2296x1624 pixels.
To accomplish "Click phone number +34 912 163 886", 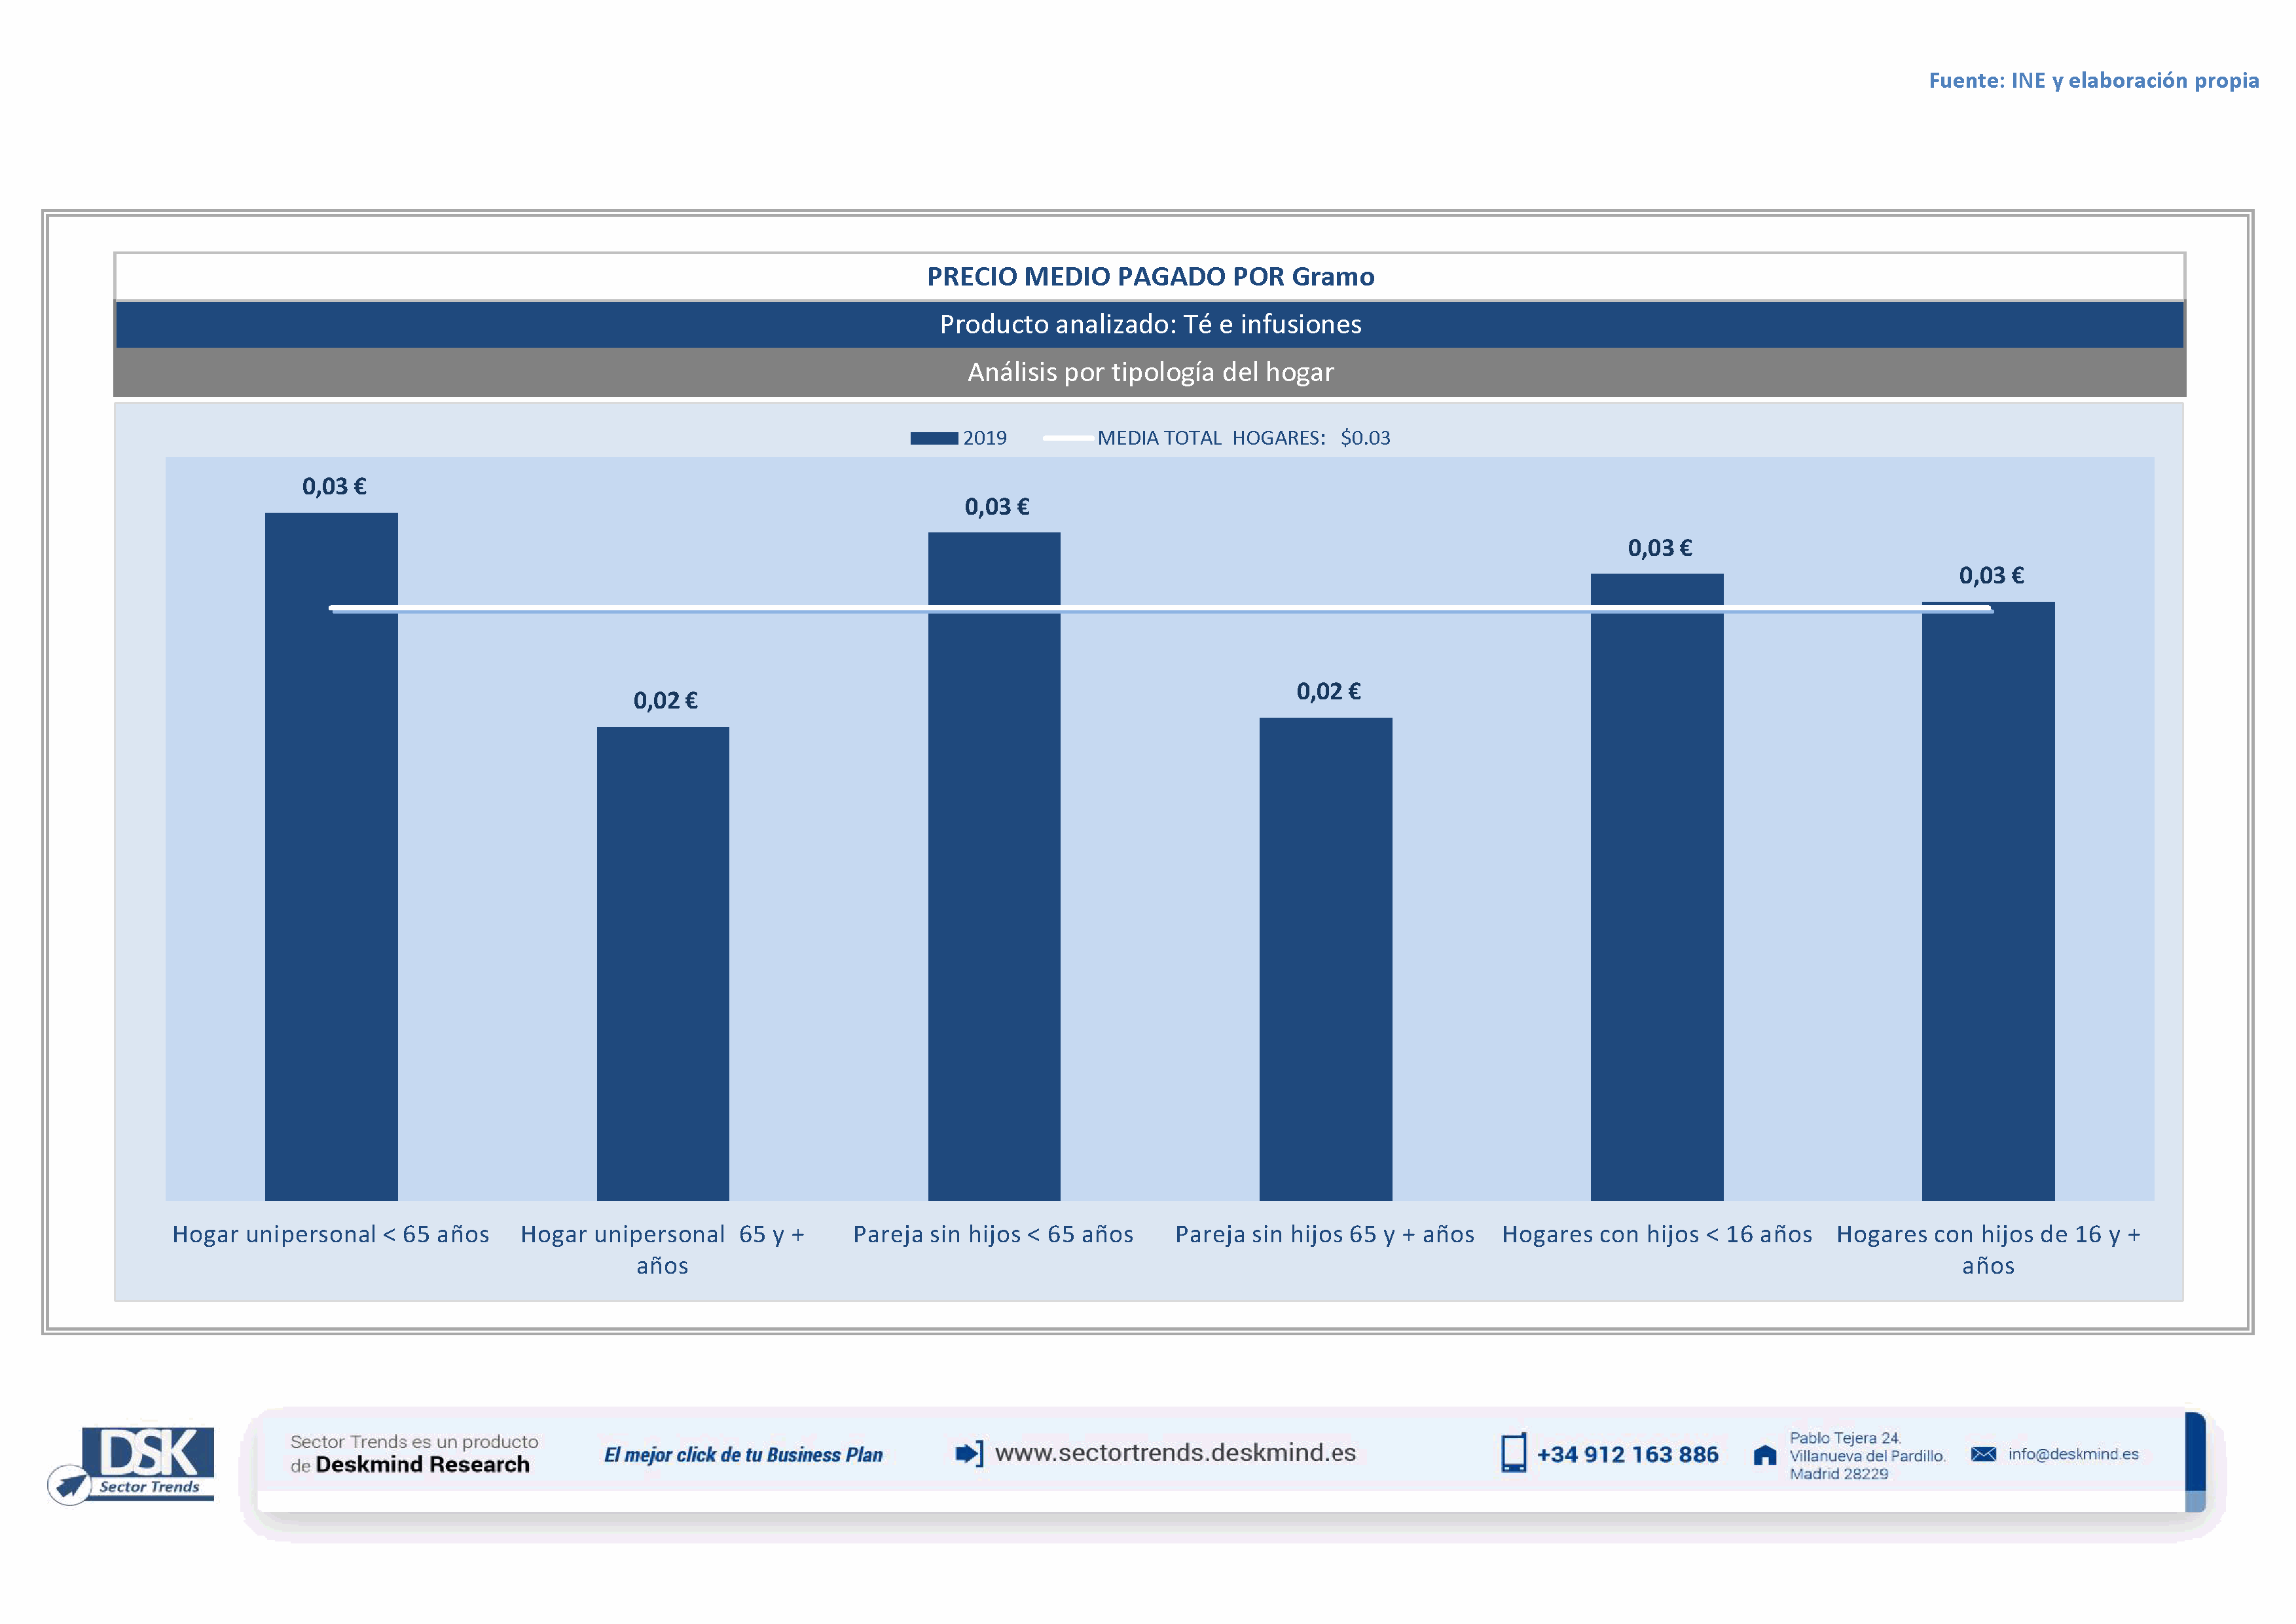I will point(1627,1455).
